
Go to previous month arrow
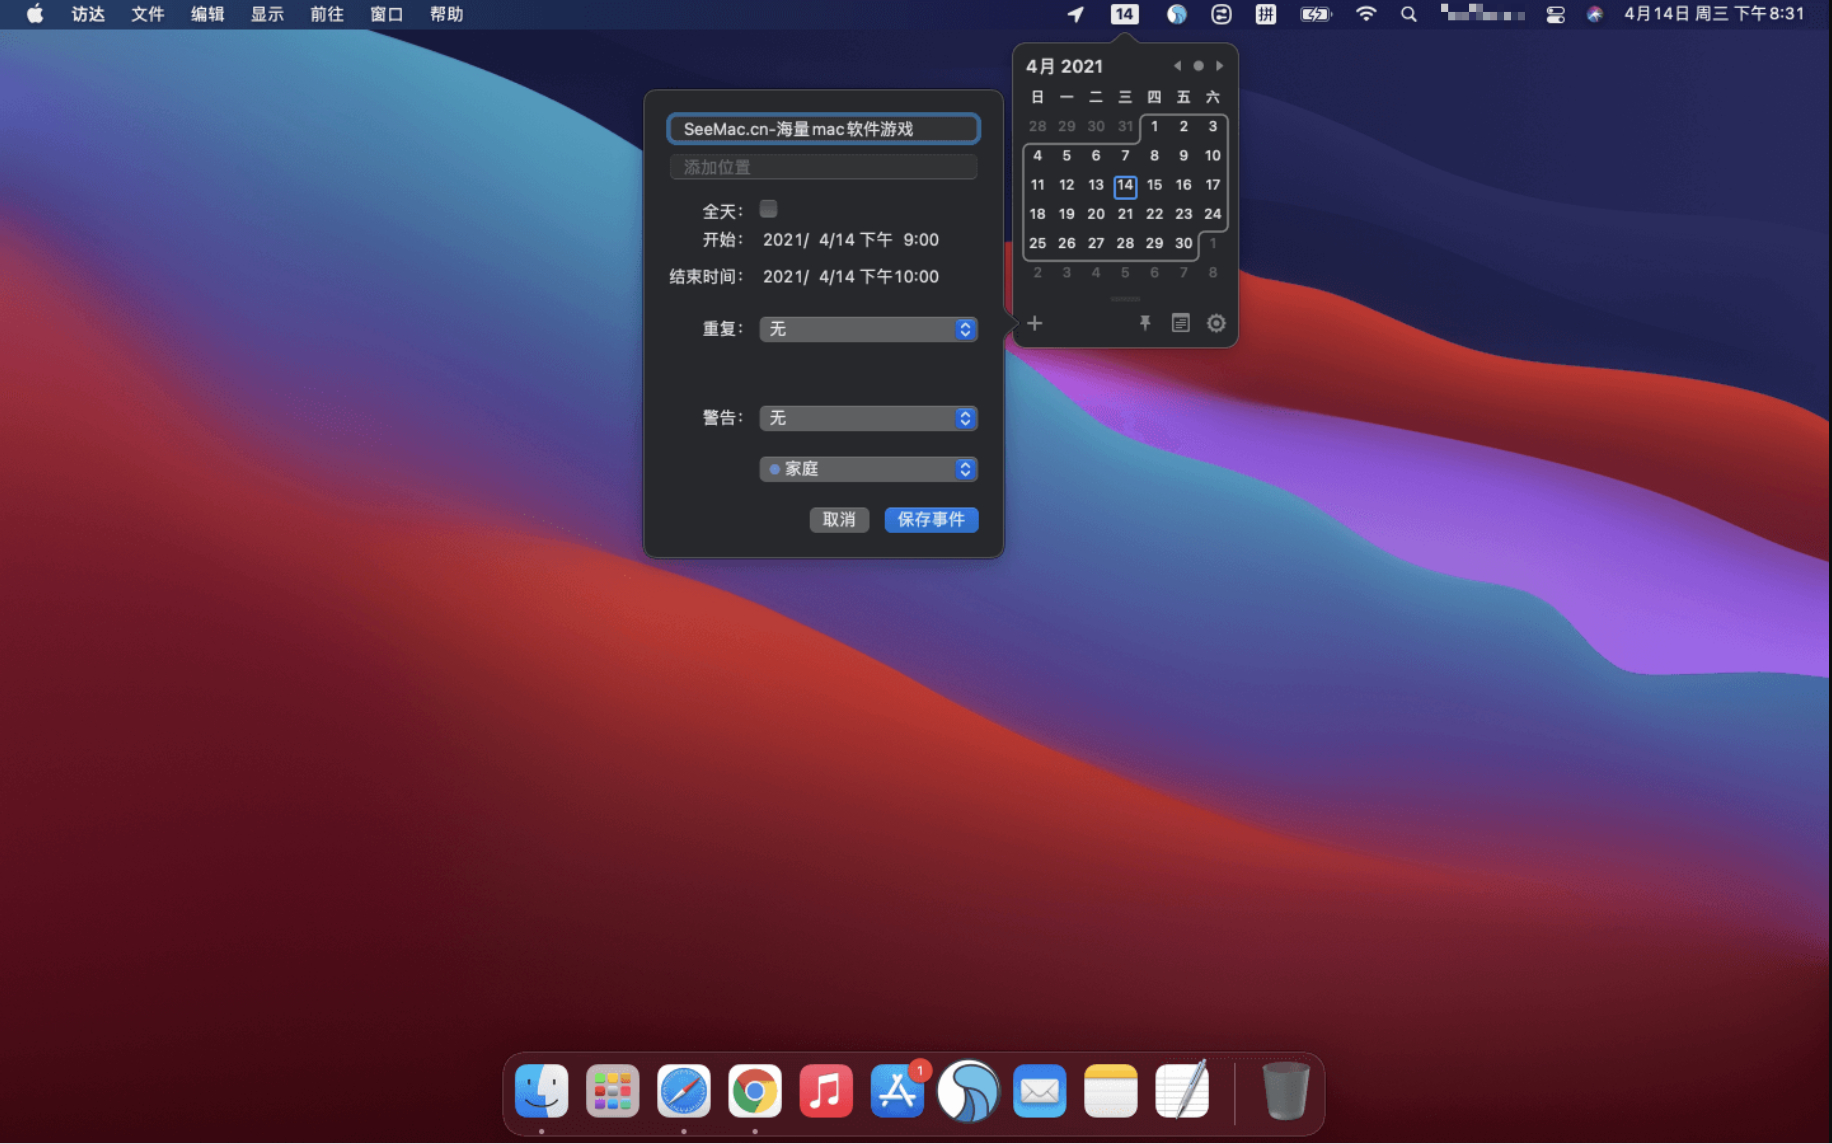coord(1177,66)
